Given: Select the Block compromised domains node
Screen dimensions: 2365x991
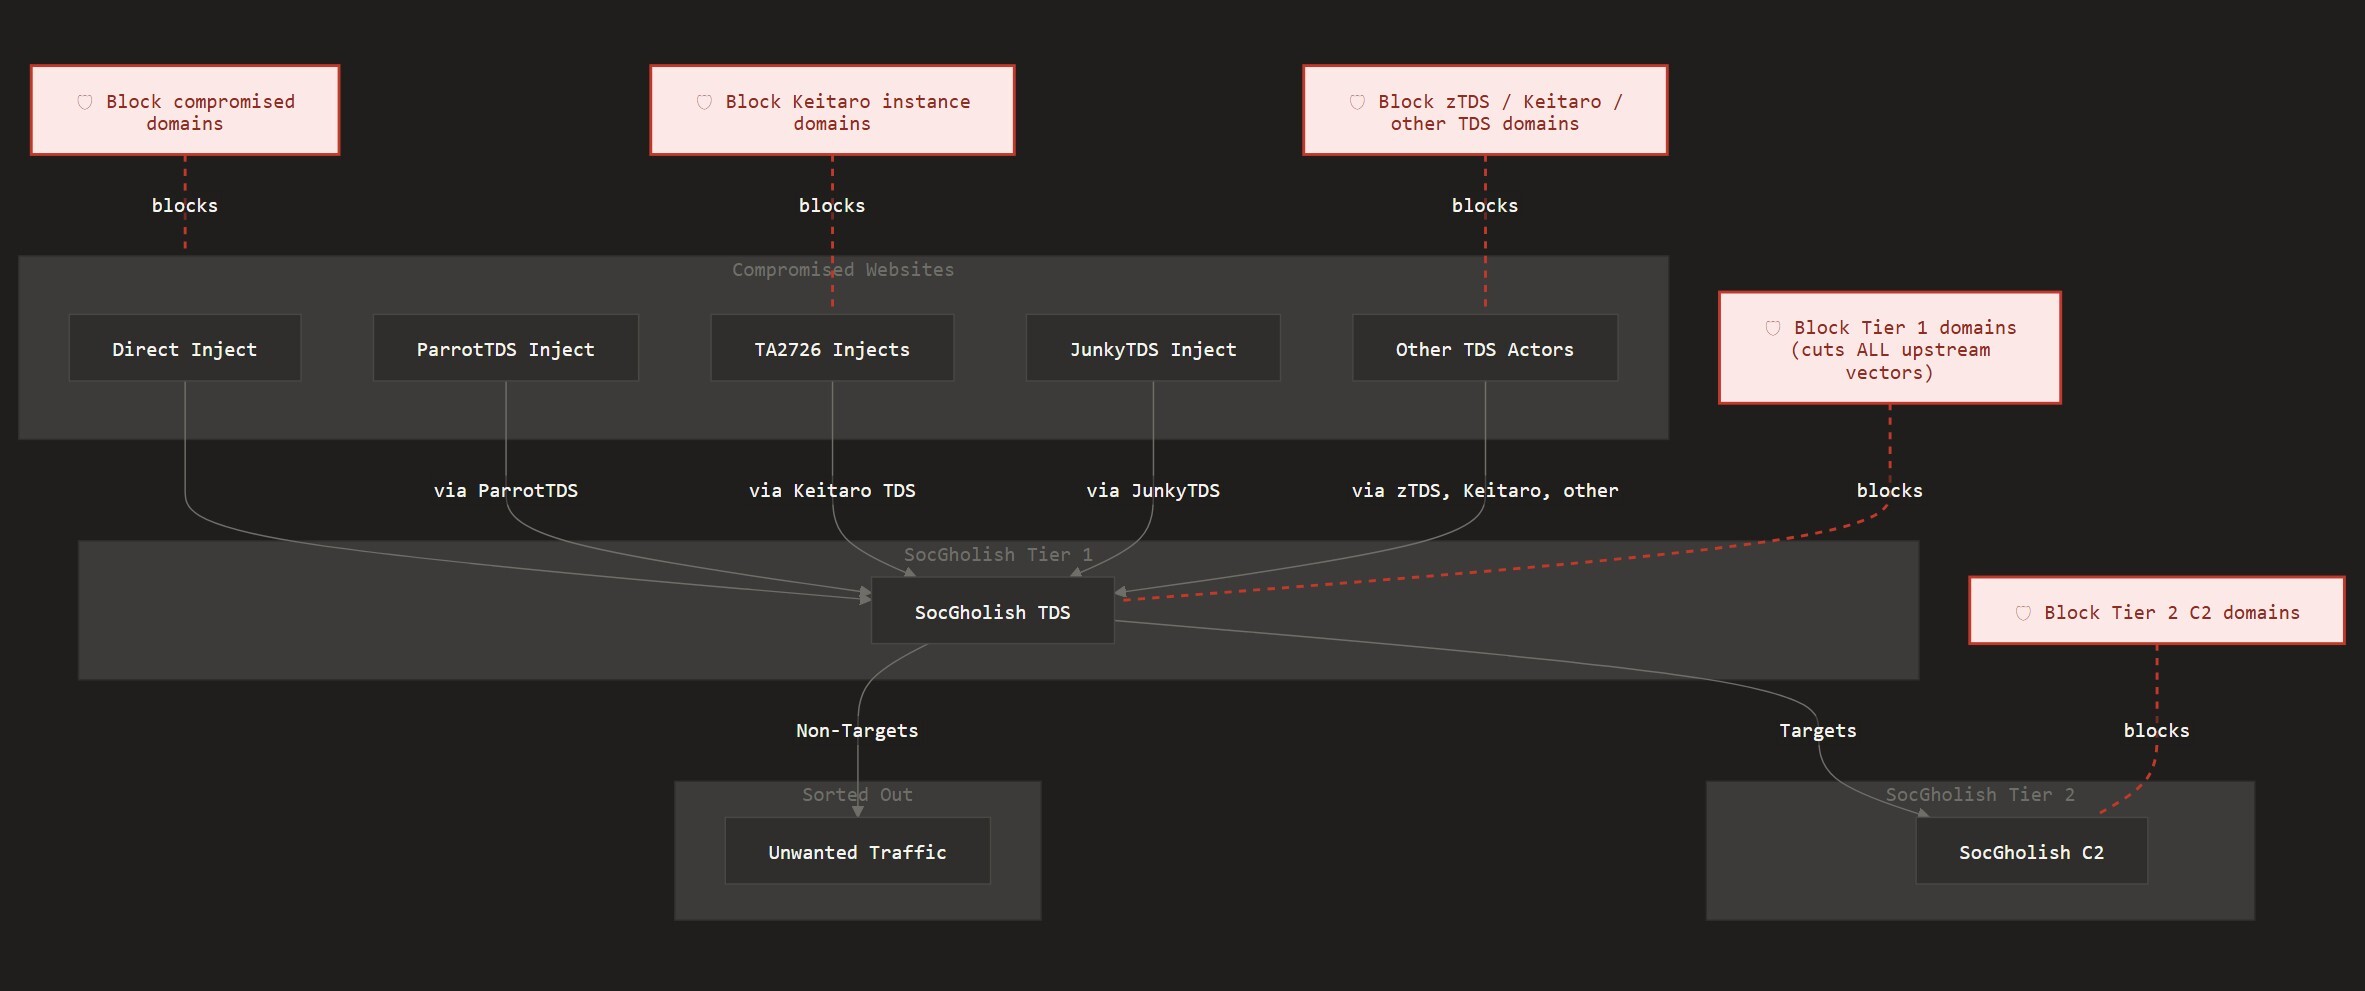Looking at the screenshot, I should 185,111.
